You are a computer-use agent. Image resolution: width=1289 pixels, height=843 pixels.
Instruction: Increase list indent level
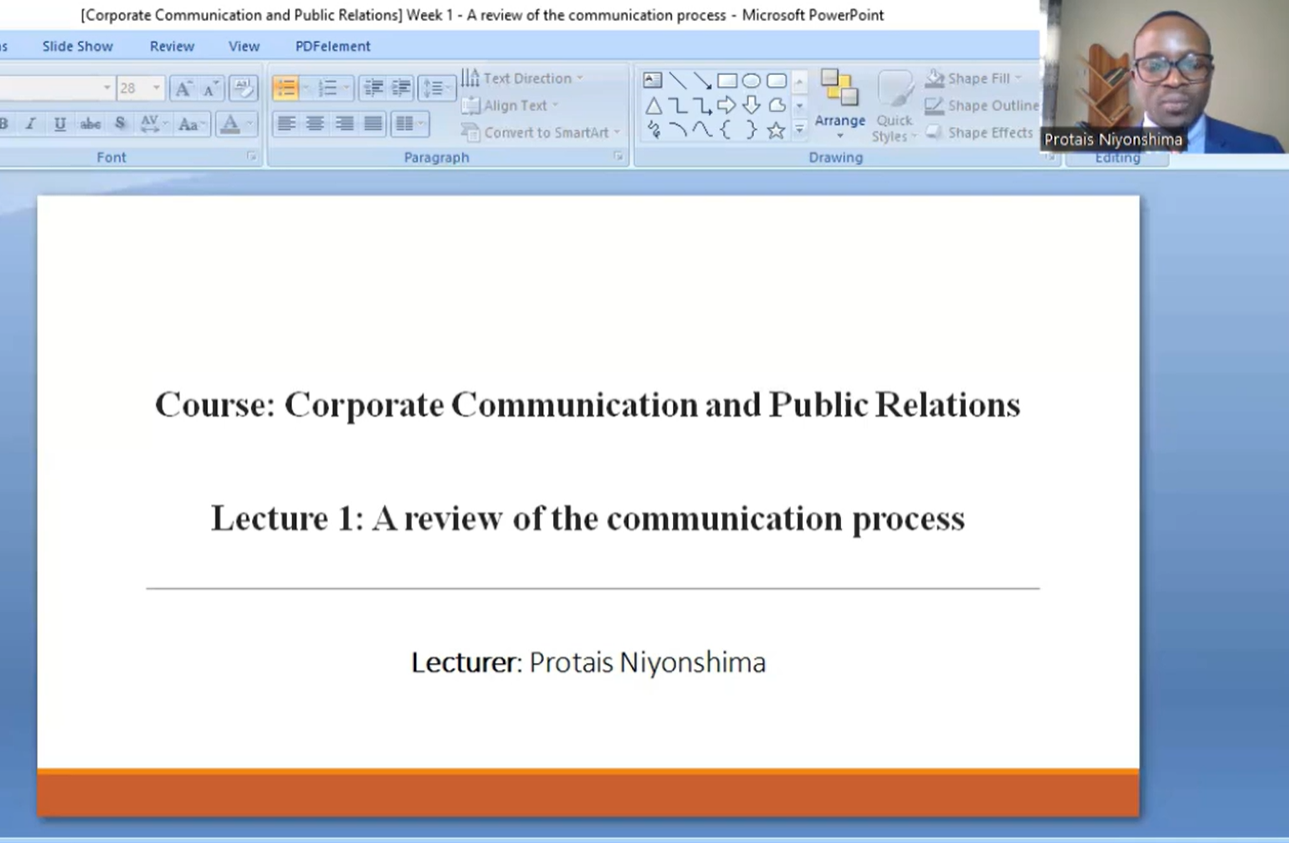[400, 89]
